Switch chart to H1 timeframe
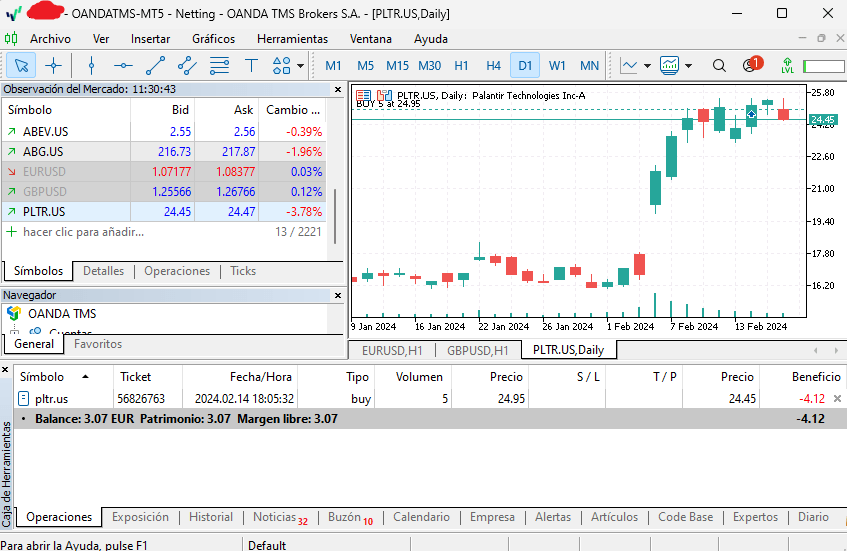Viewport: 847px width, 551px height. (x=461, y=66)
